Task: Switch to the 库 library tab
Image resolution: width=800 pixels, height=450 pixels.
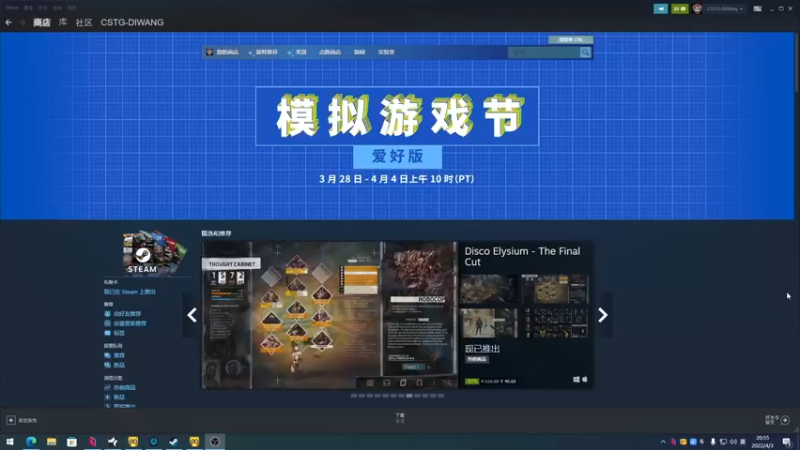Action: click(63, 22)
